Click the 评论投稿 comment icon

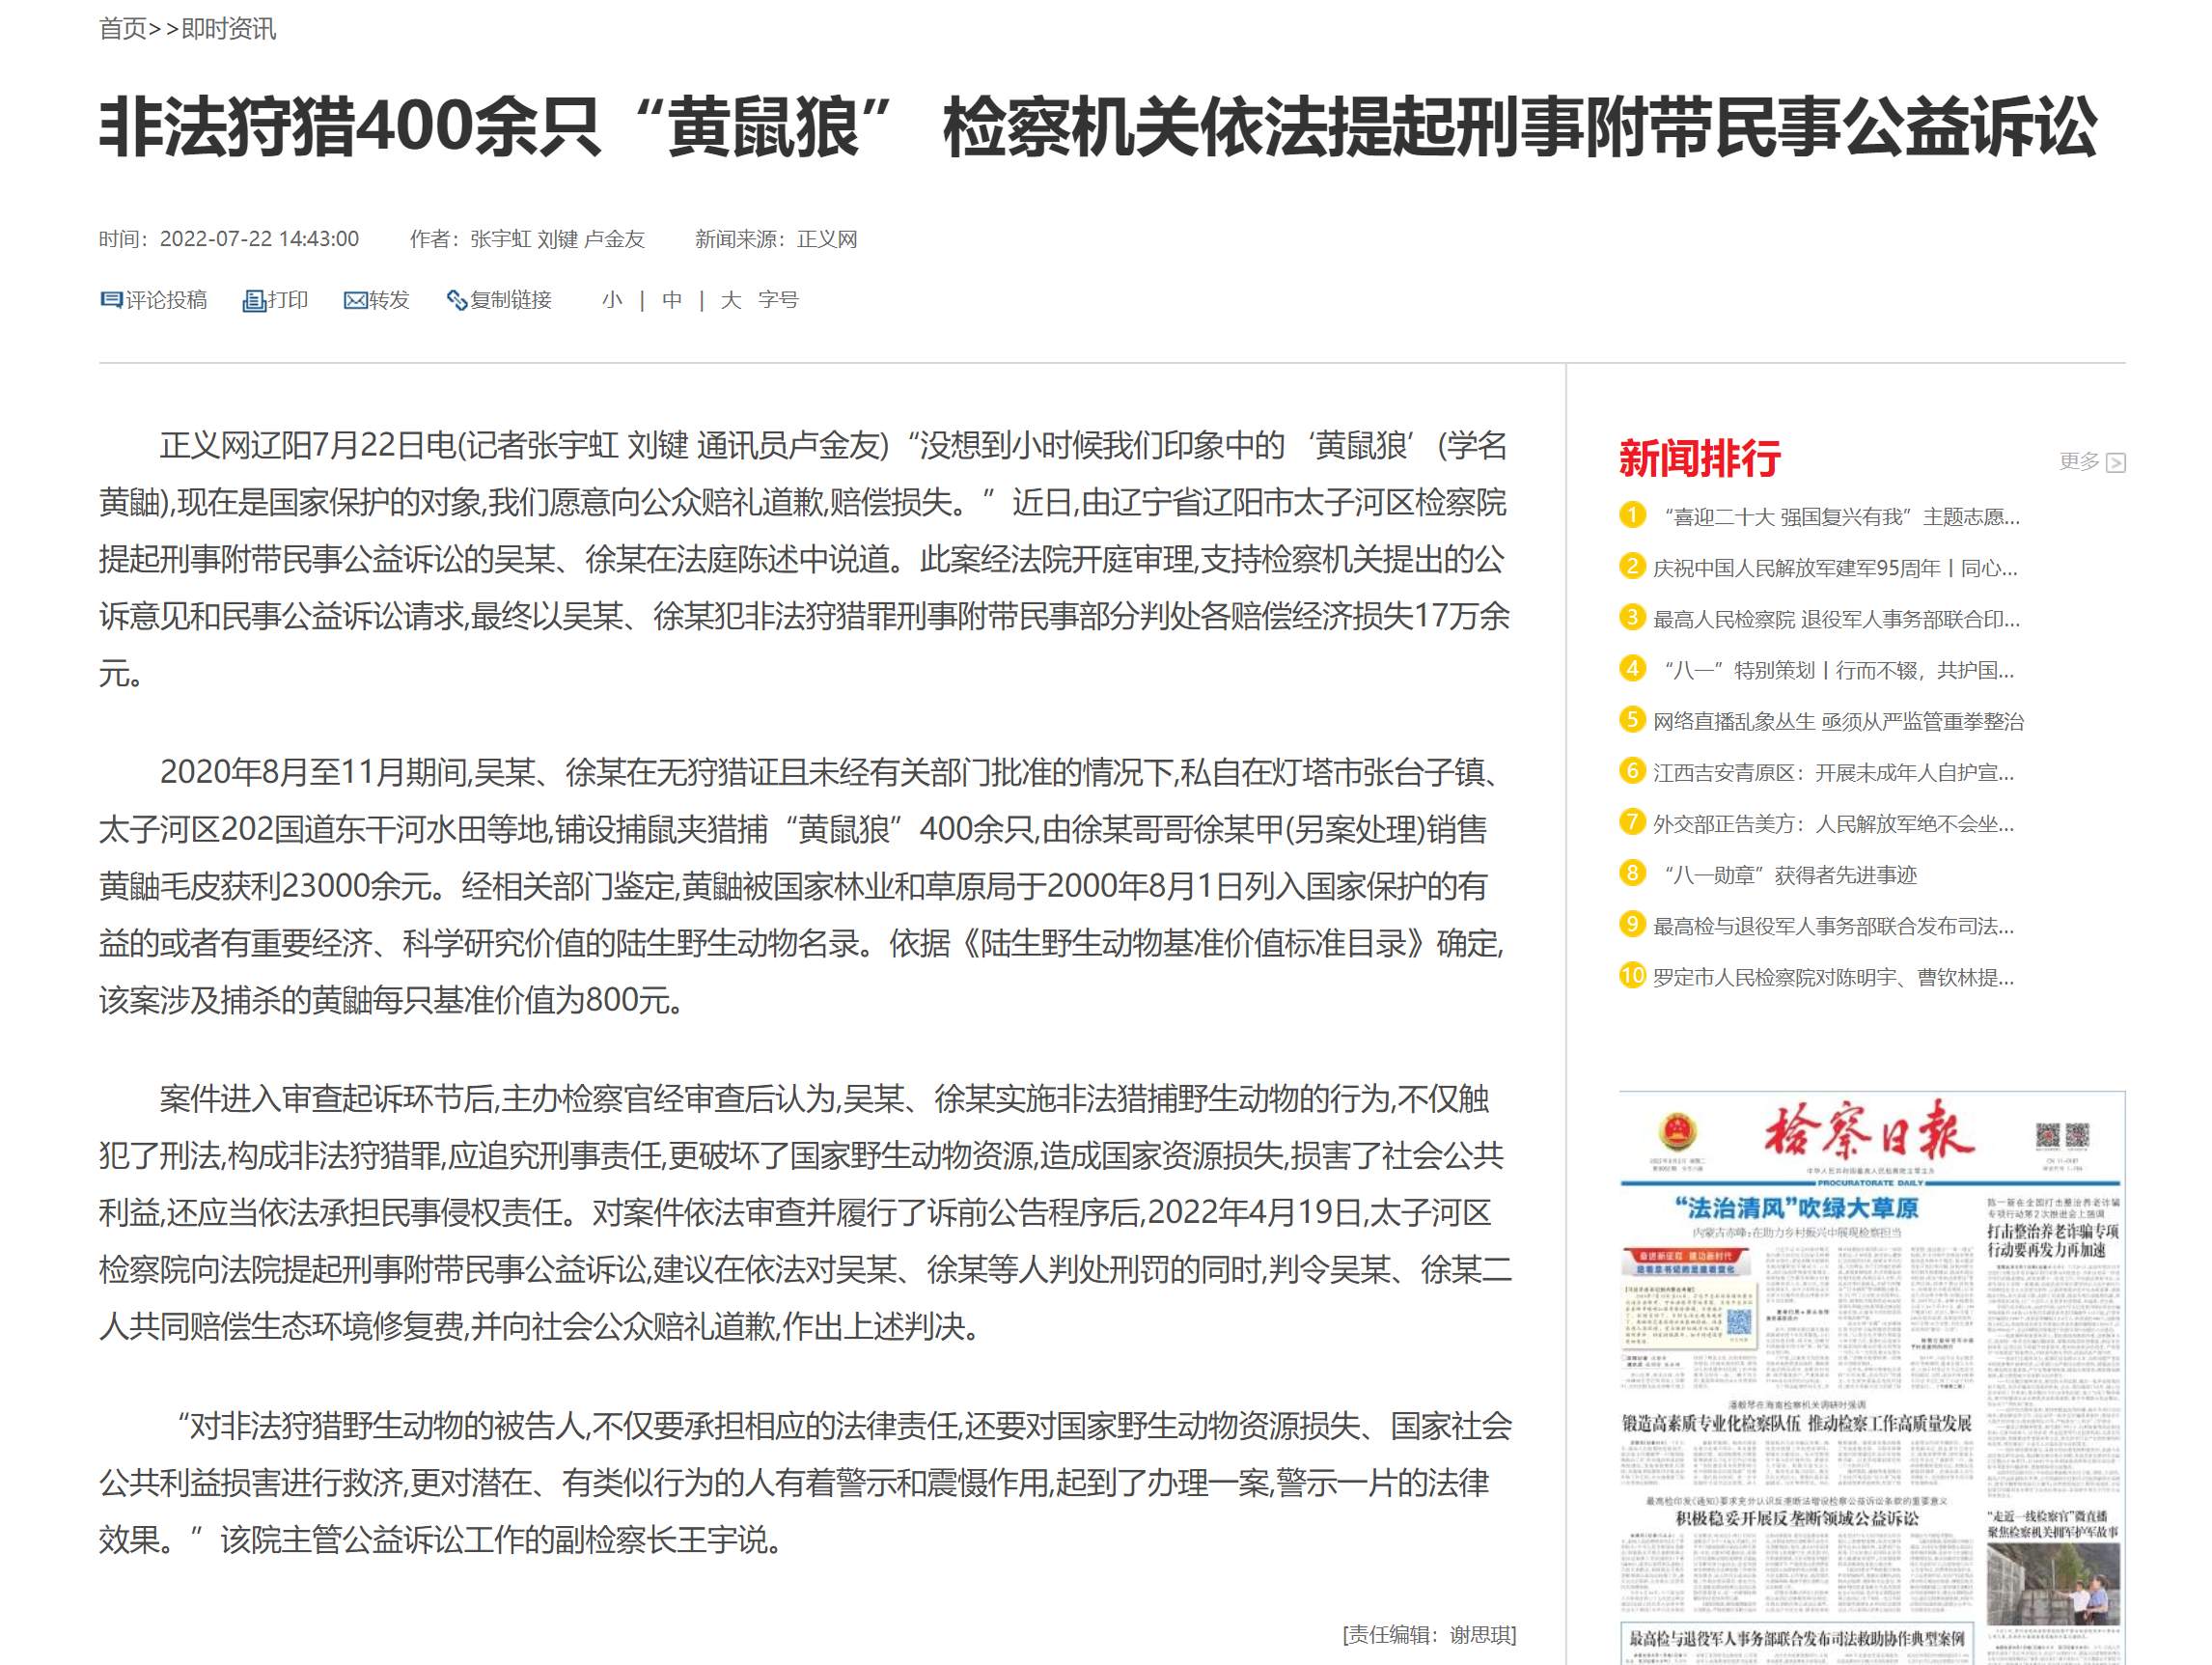(111, 300)
